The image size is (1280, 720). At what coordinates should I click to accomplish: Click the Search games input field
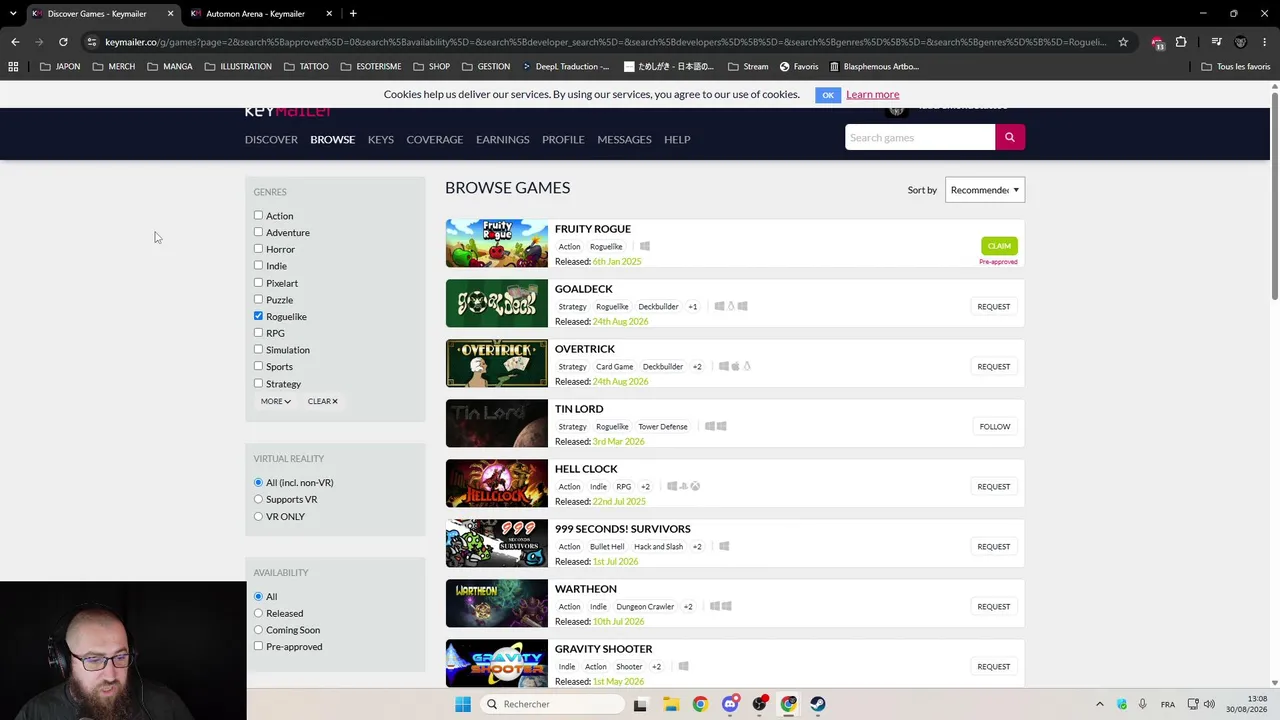[920, 137]
